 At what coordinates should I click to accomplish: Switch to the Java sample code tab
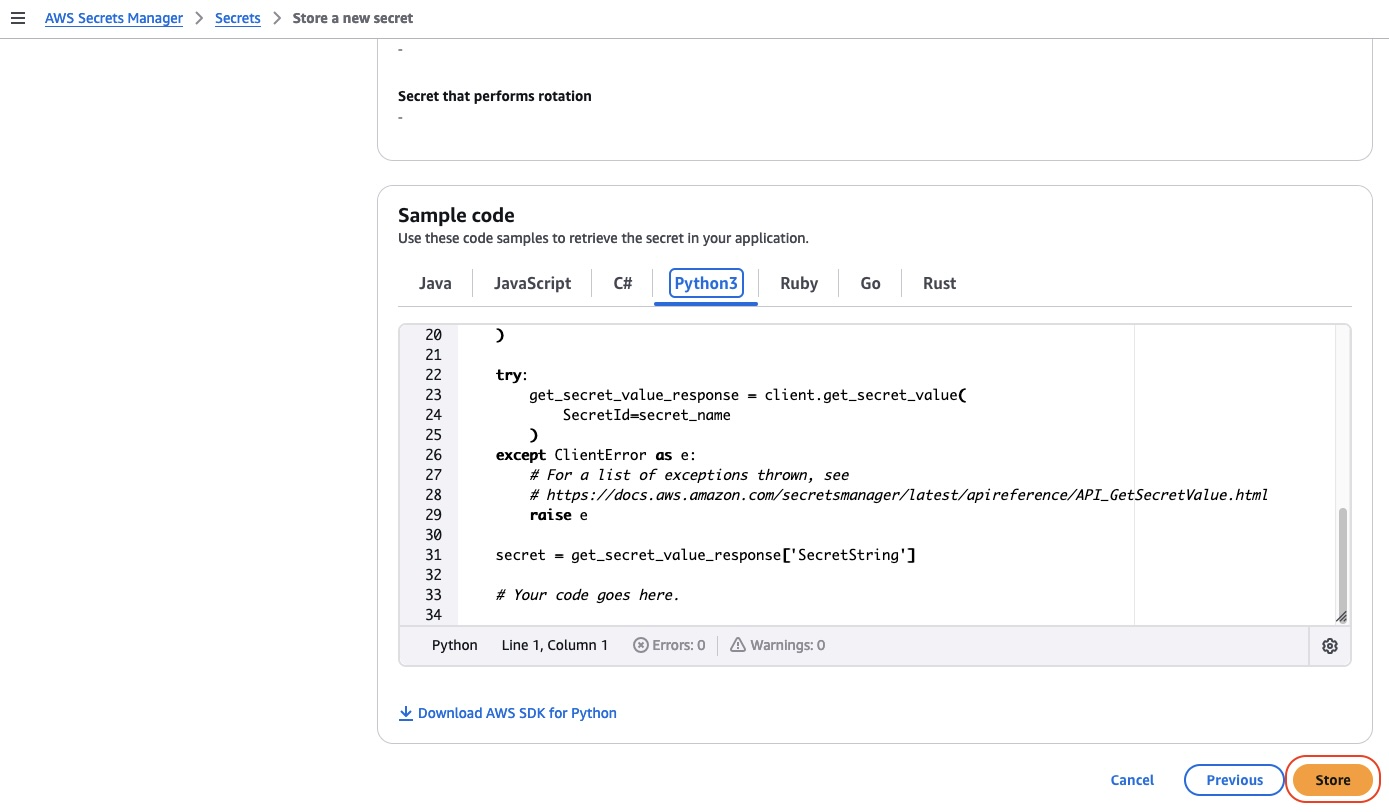click(x=434, y=283)
